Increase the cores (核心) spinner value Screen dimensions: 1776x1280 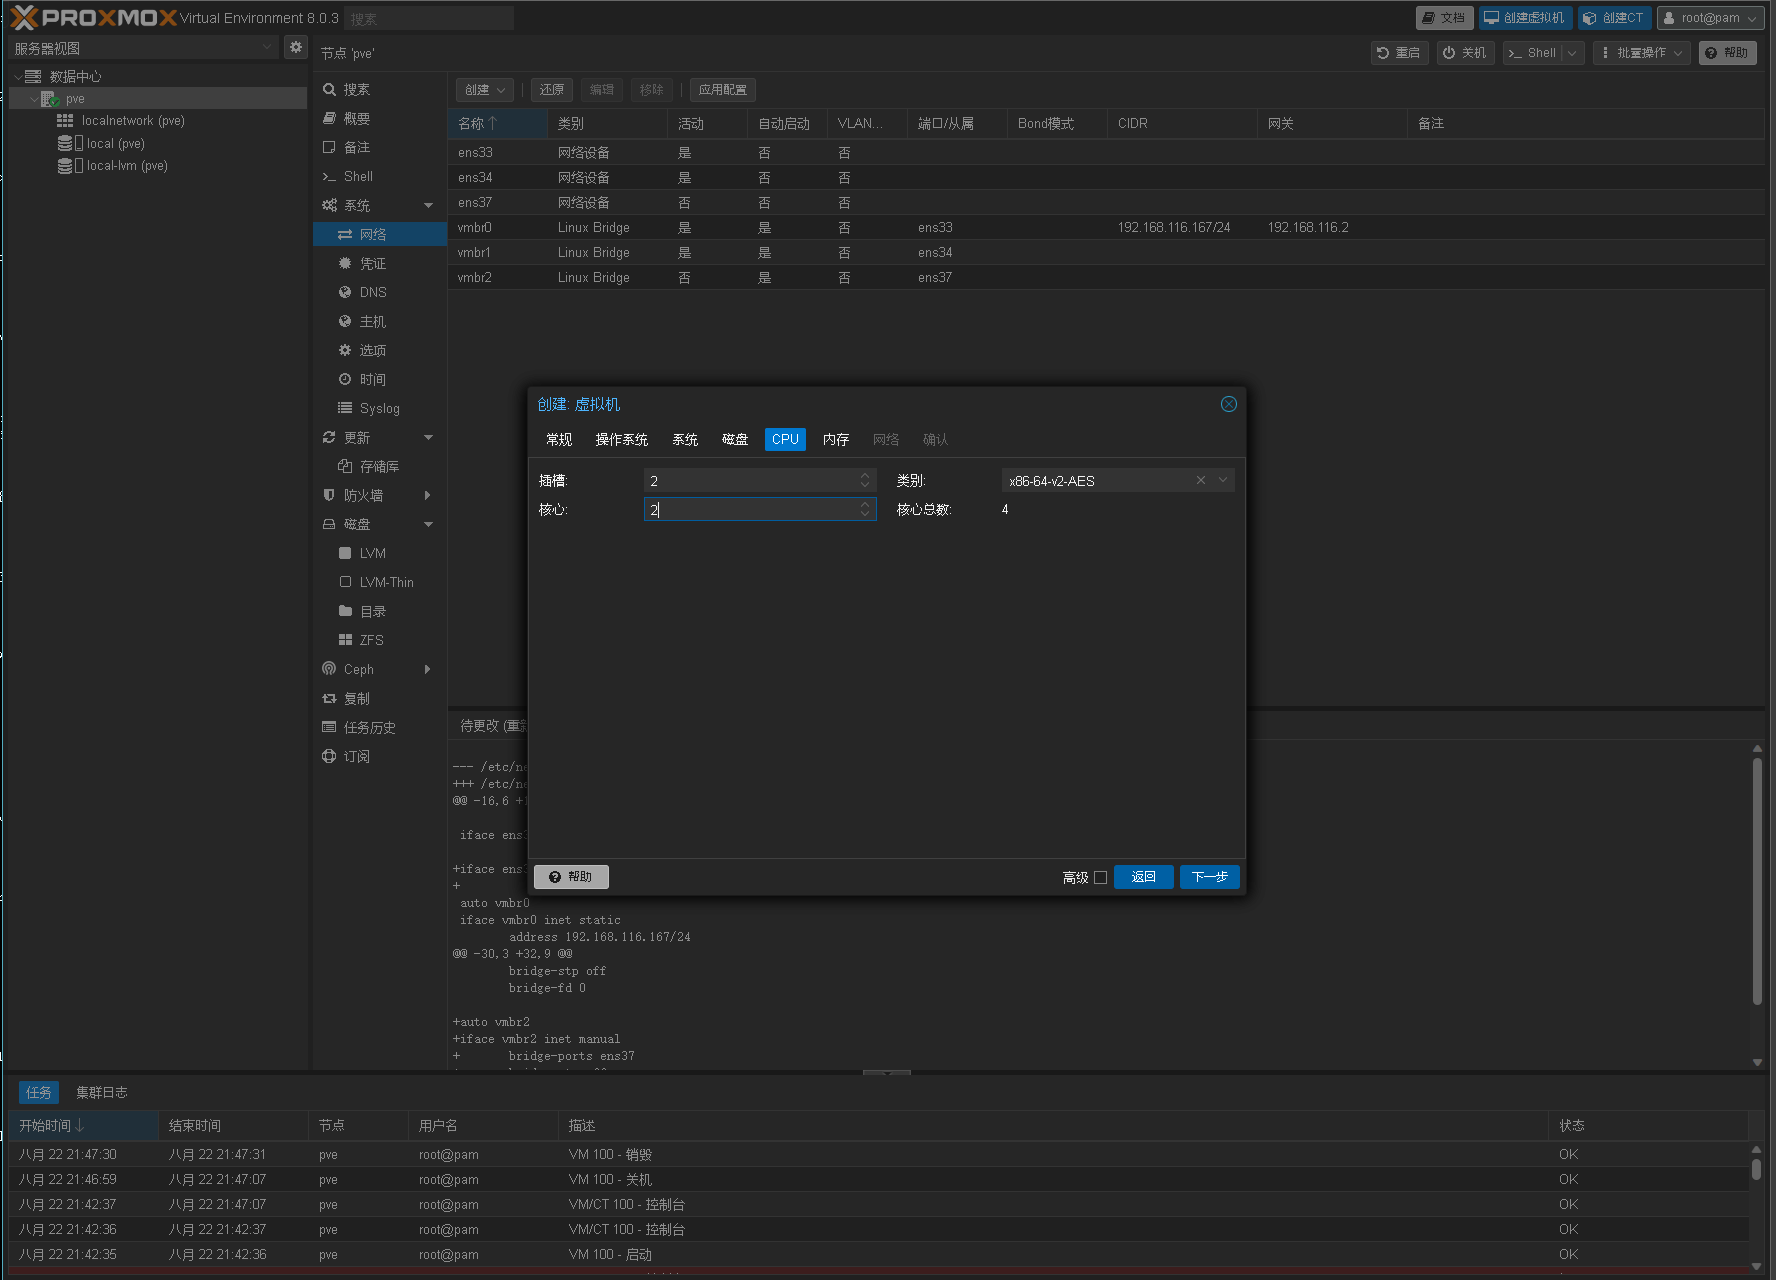point(865,505)
